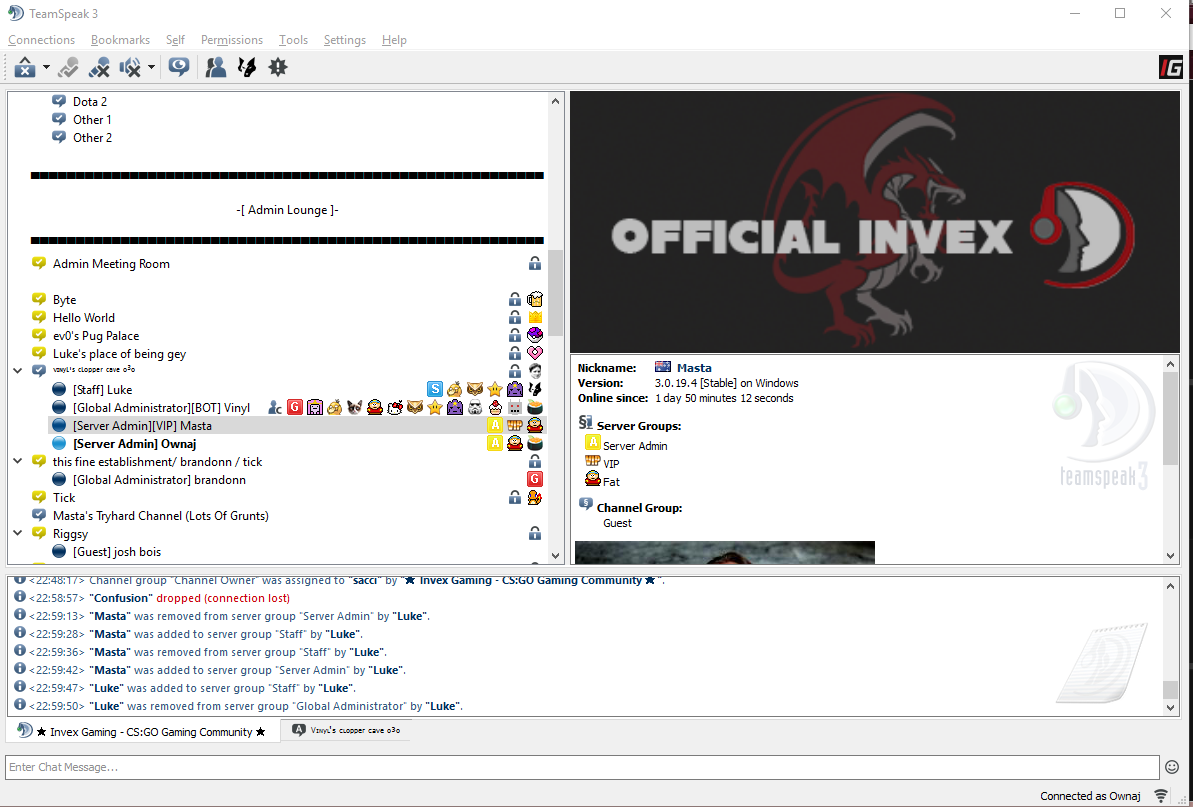Open dropdown arrow next to box-with-X toolbar icon

(46, 68)
